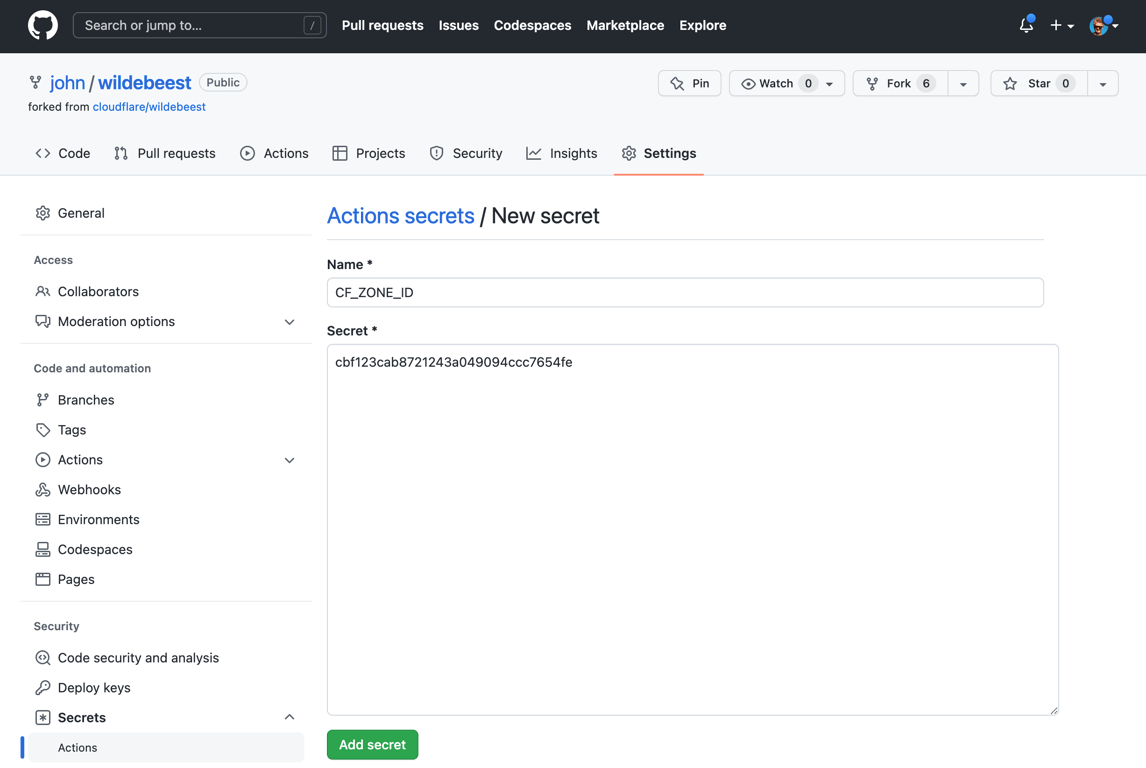Click the gear icon beside General
This screenshot has height=768, width=1146.
(43, 213)
